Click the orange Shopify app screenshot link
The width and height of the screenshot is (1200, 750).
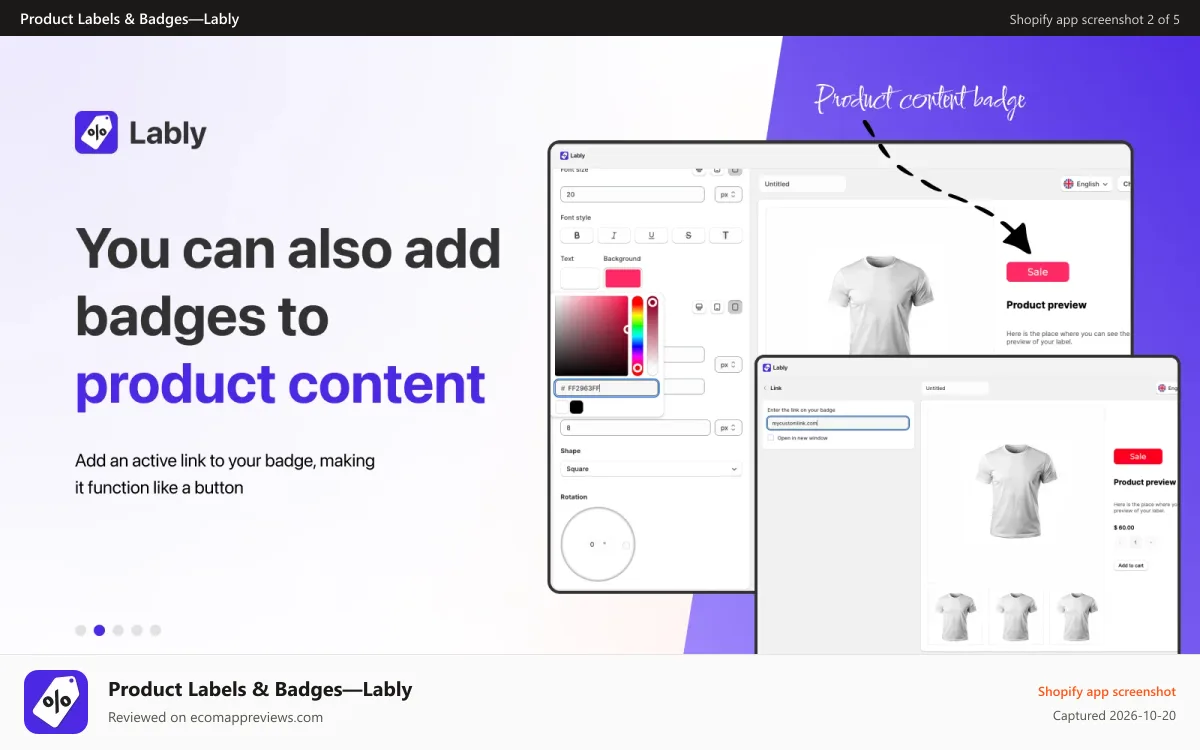[x=1106, y=692]
